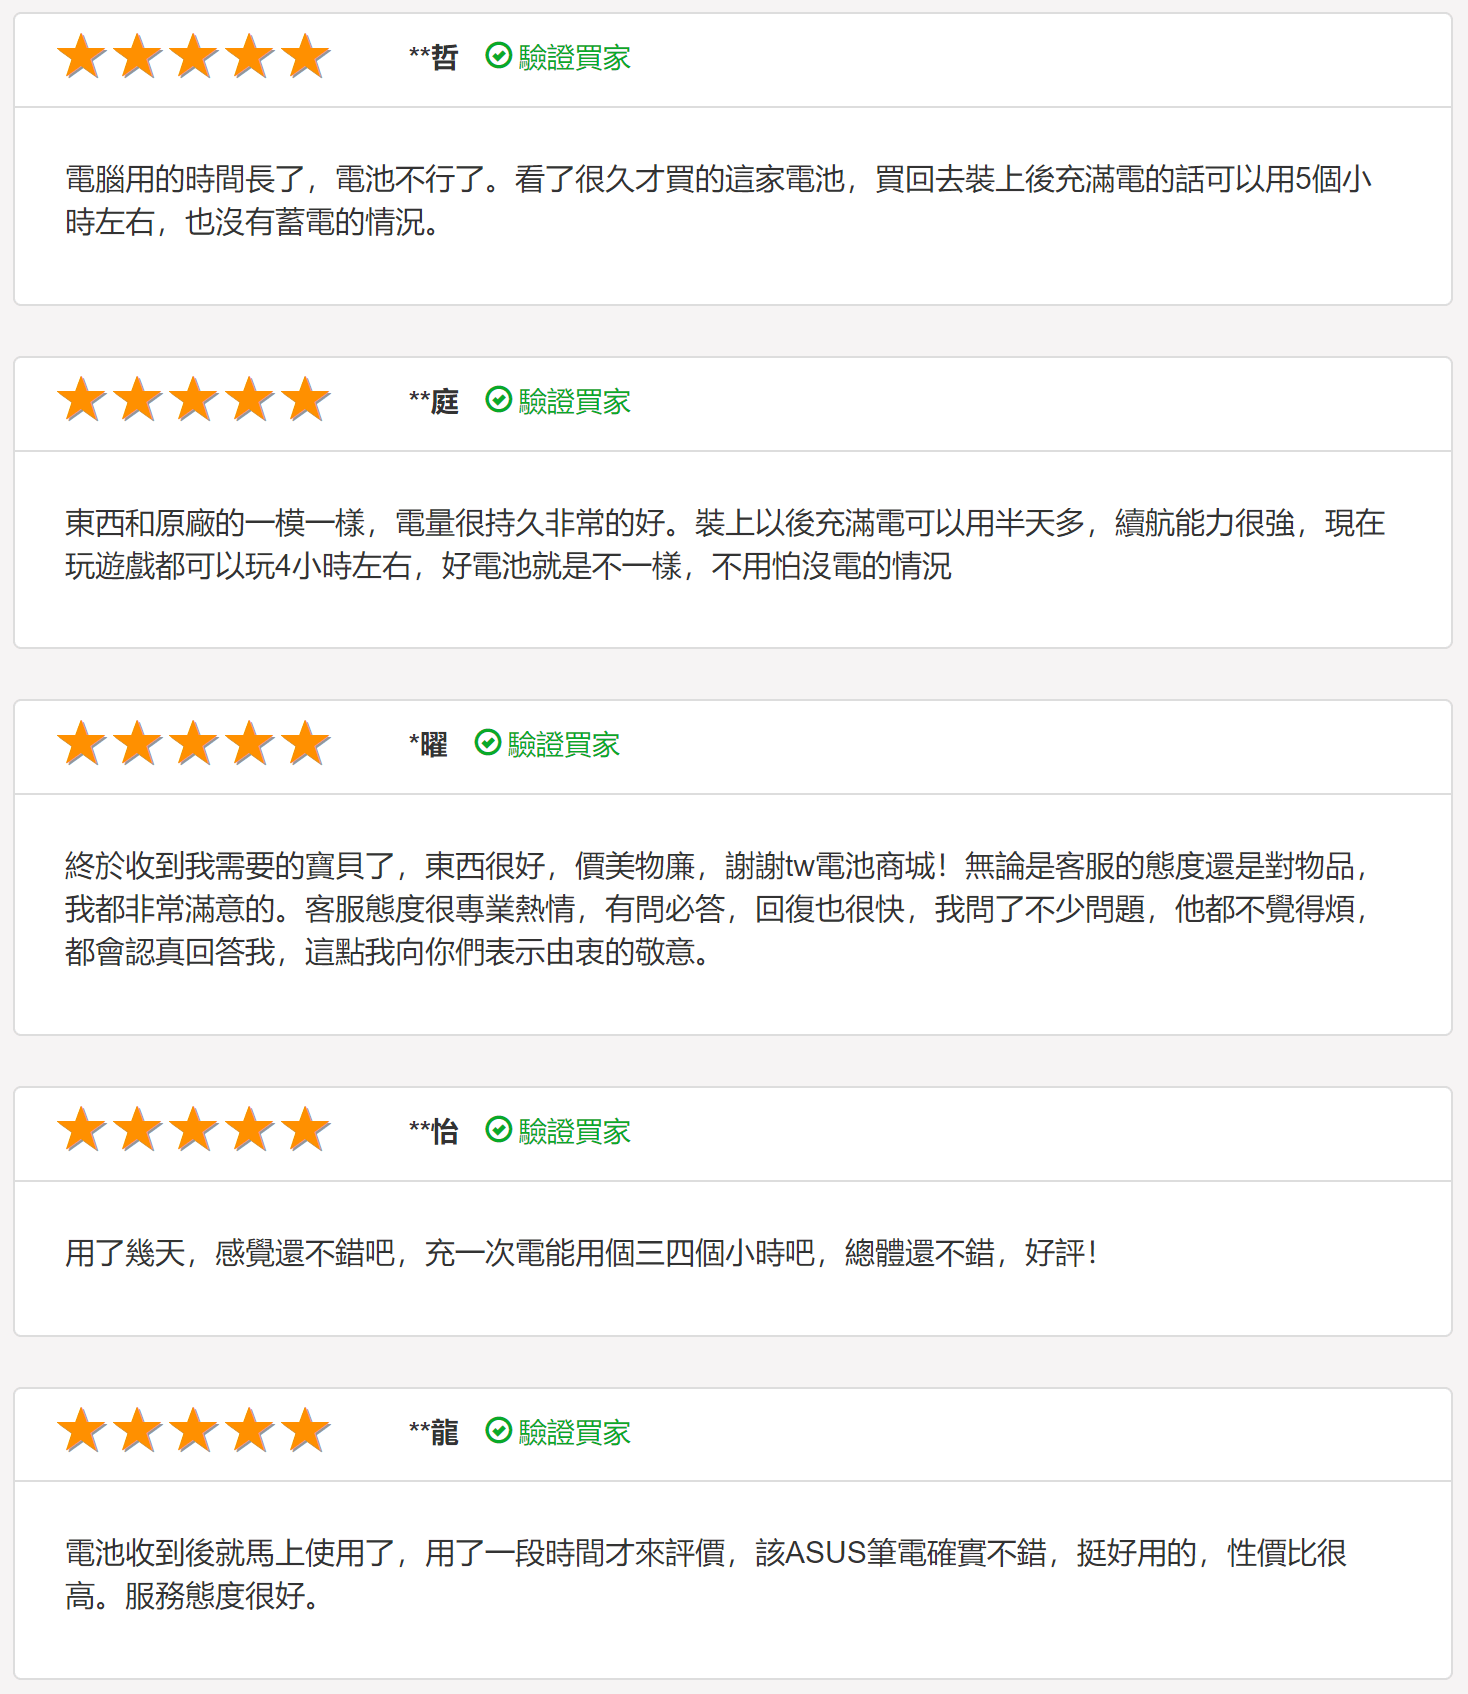Click the first star of **哲's rating

(82, 57)
